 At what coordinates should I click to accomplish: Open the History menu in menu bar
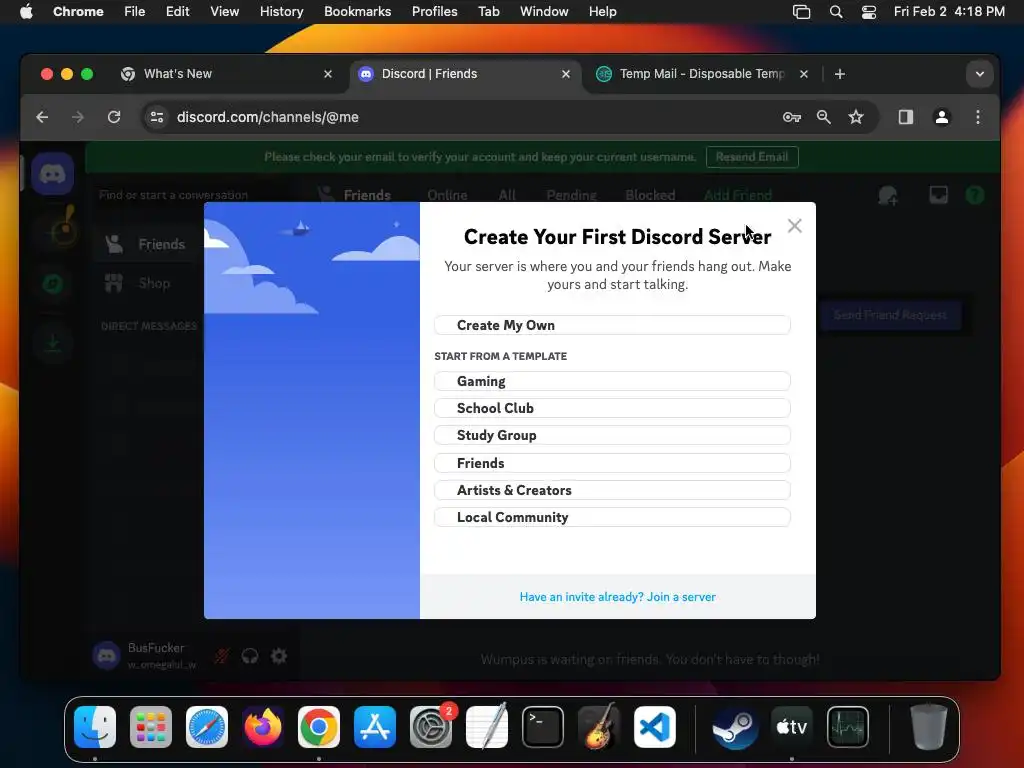click(x=281, y=12)
